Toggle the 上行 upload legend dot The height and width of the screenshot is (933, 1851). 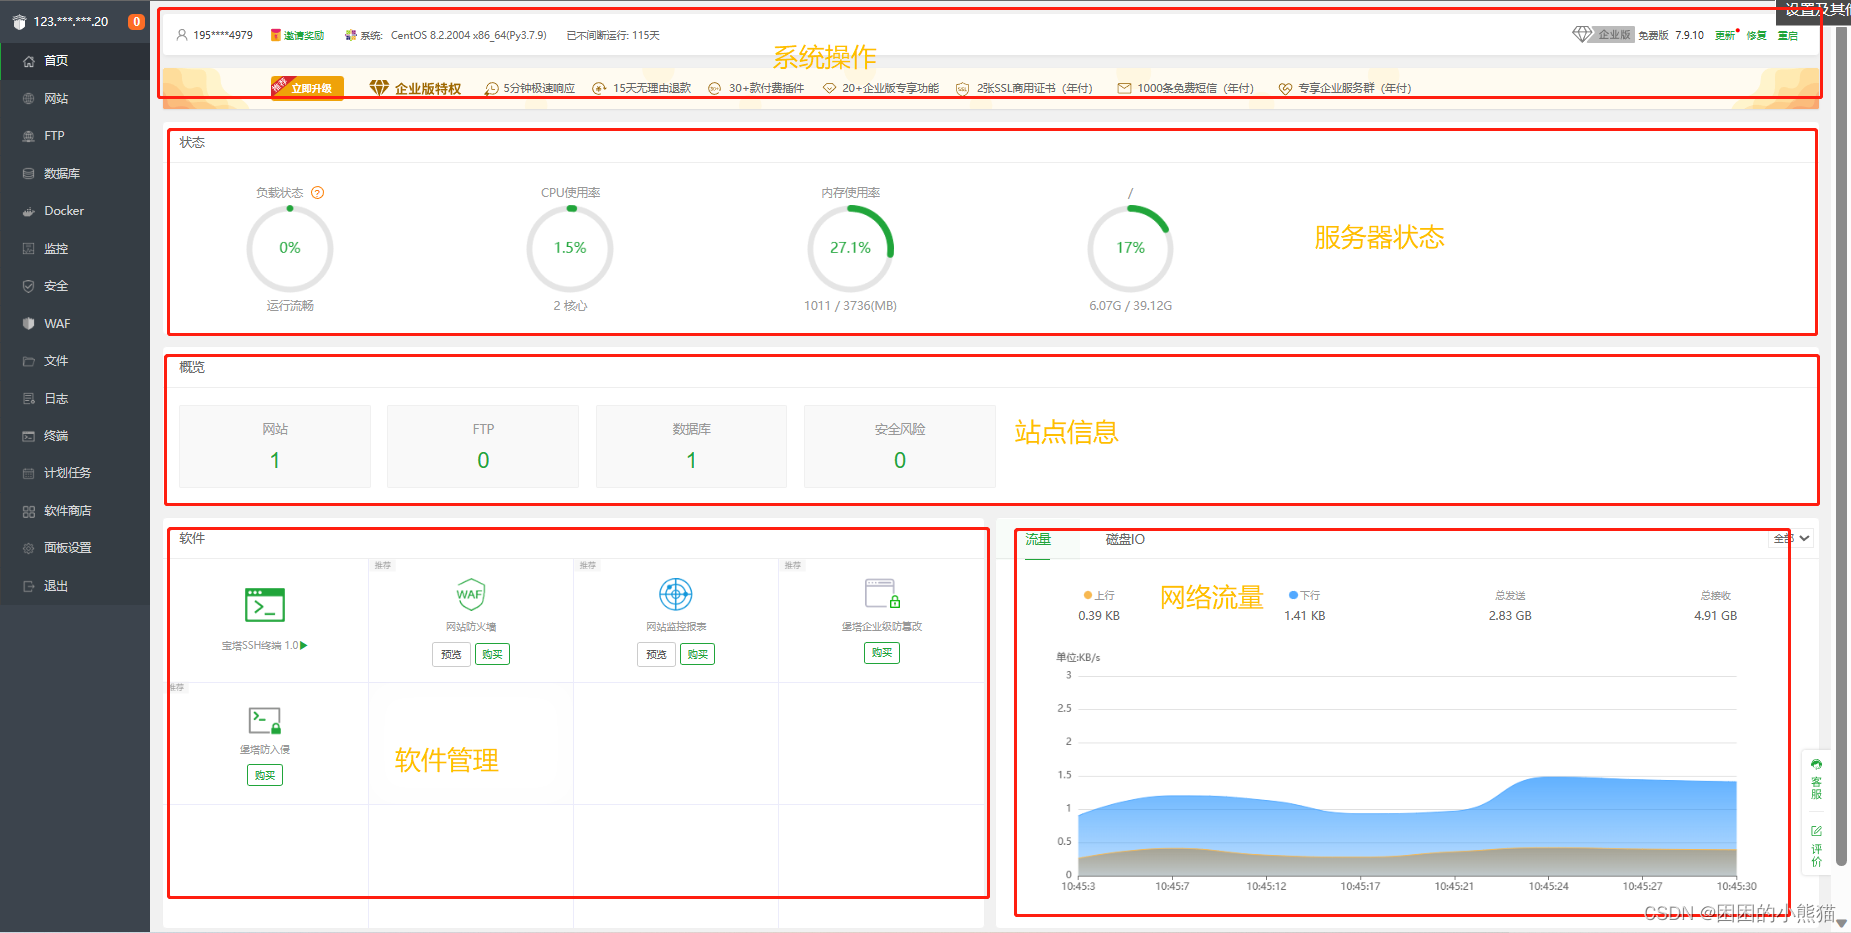tap(1088, 595)
